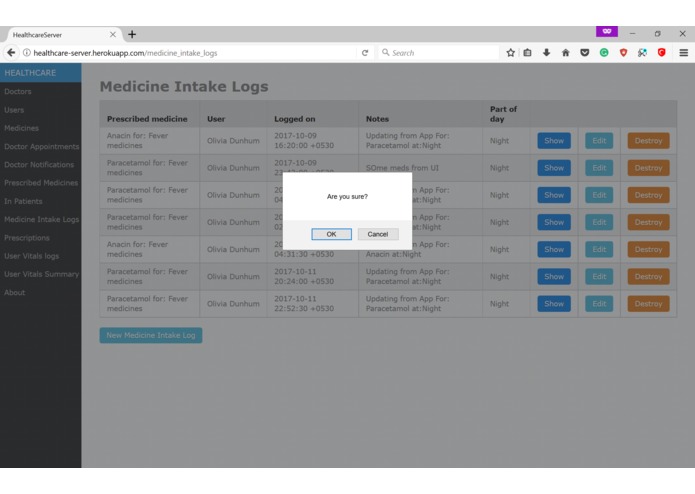Destroy the 16:20:00 Anacin log
This screenshot has width=695, height=494.
[x=648, y=140]
